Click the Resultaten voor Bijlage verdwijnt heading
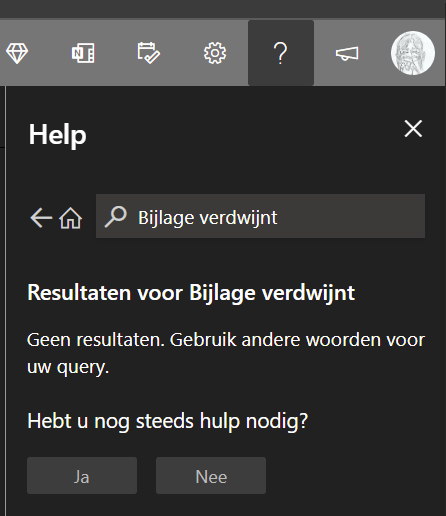 191,293
